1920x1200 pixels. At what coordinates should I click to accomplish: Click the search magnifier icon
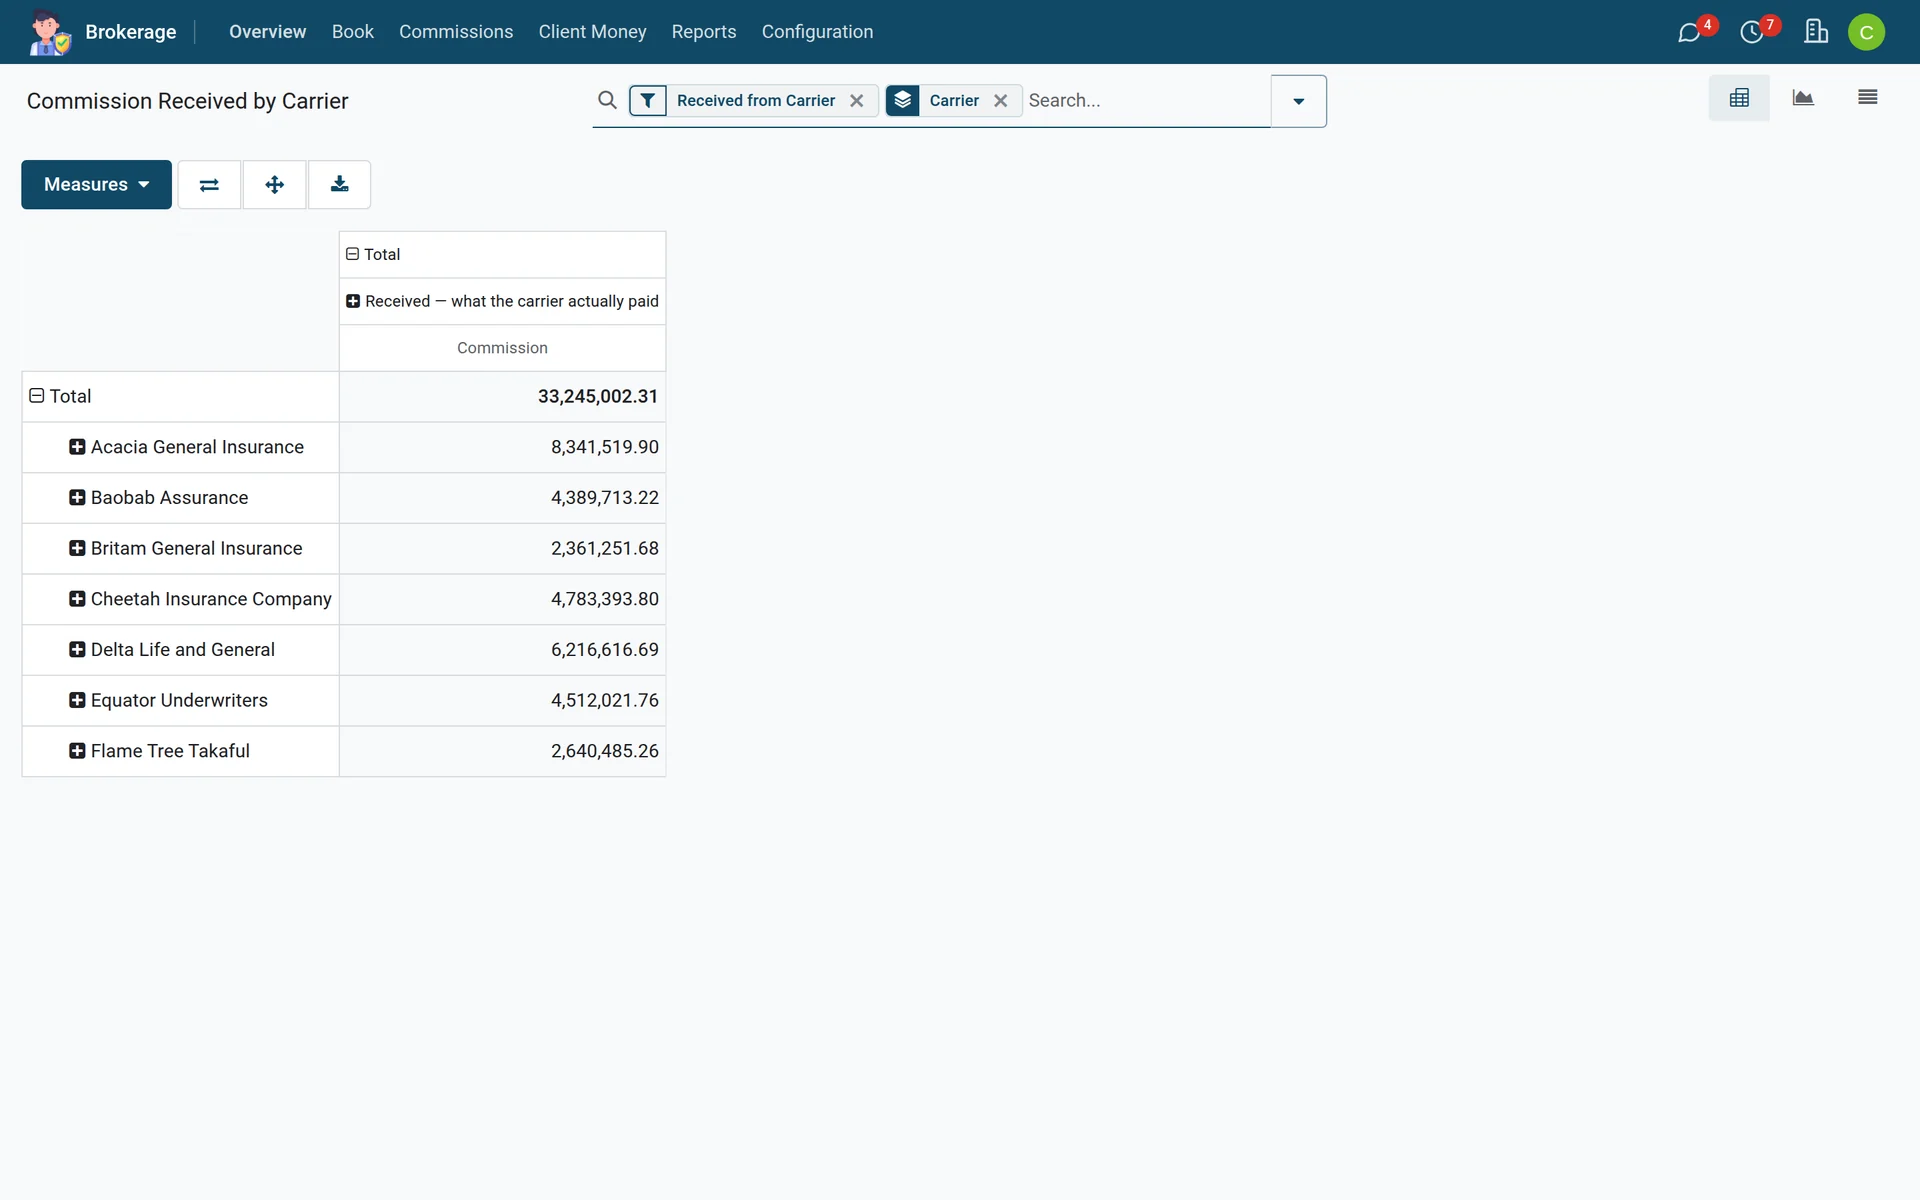[607, 100]
